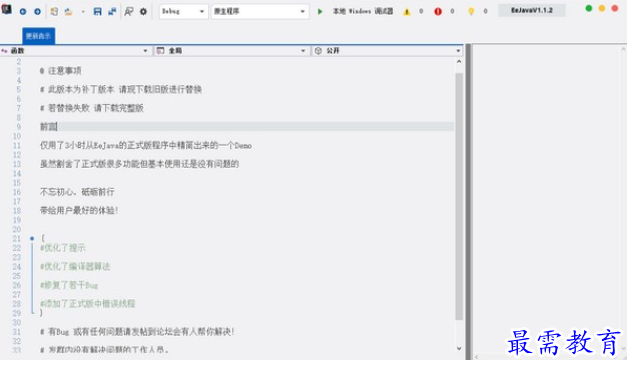Click comment '#优化了提示' on line 22
Screen dimensions: 629x374
pyautogui.click(x=63, y=248)
